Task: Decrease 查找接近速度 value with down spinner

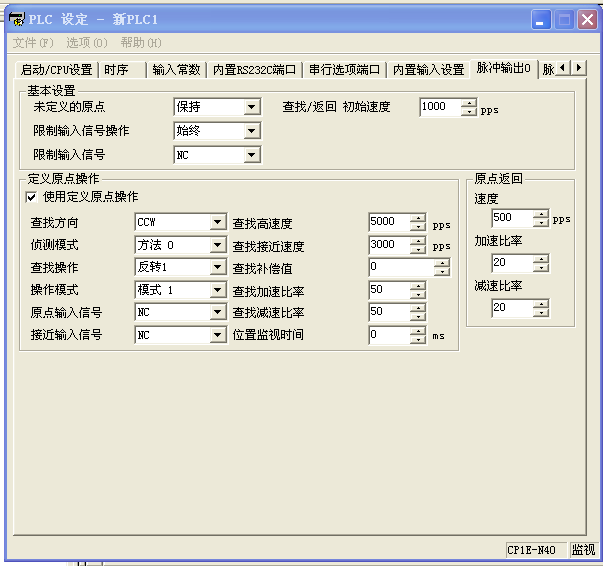Action: 418,249
